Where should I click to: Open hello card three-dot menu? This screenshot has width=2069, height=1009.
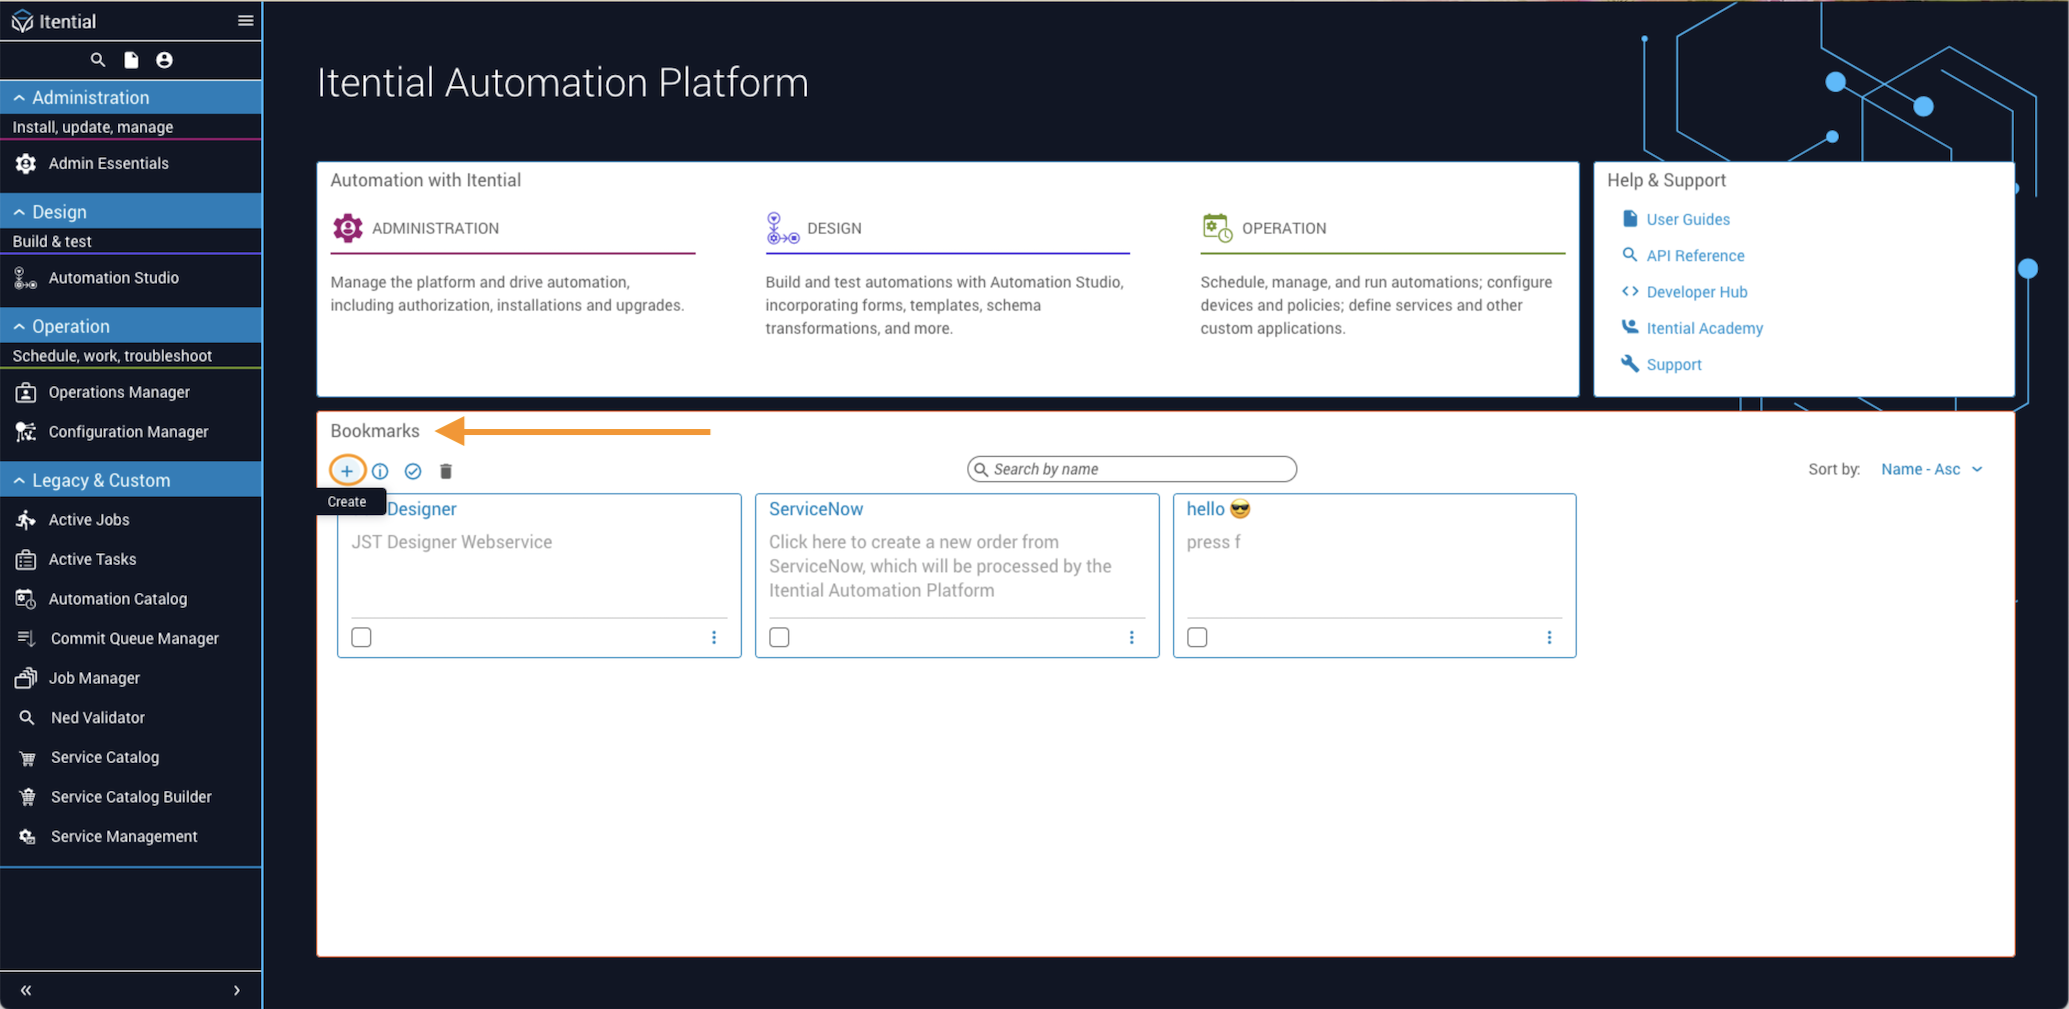tap(1550, 637)
